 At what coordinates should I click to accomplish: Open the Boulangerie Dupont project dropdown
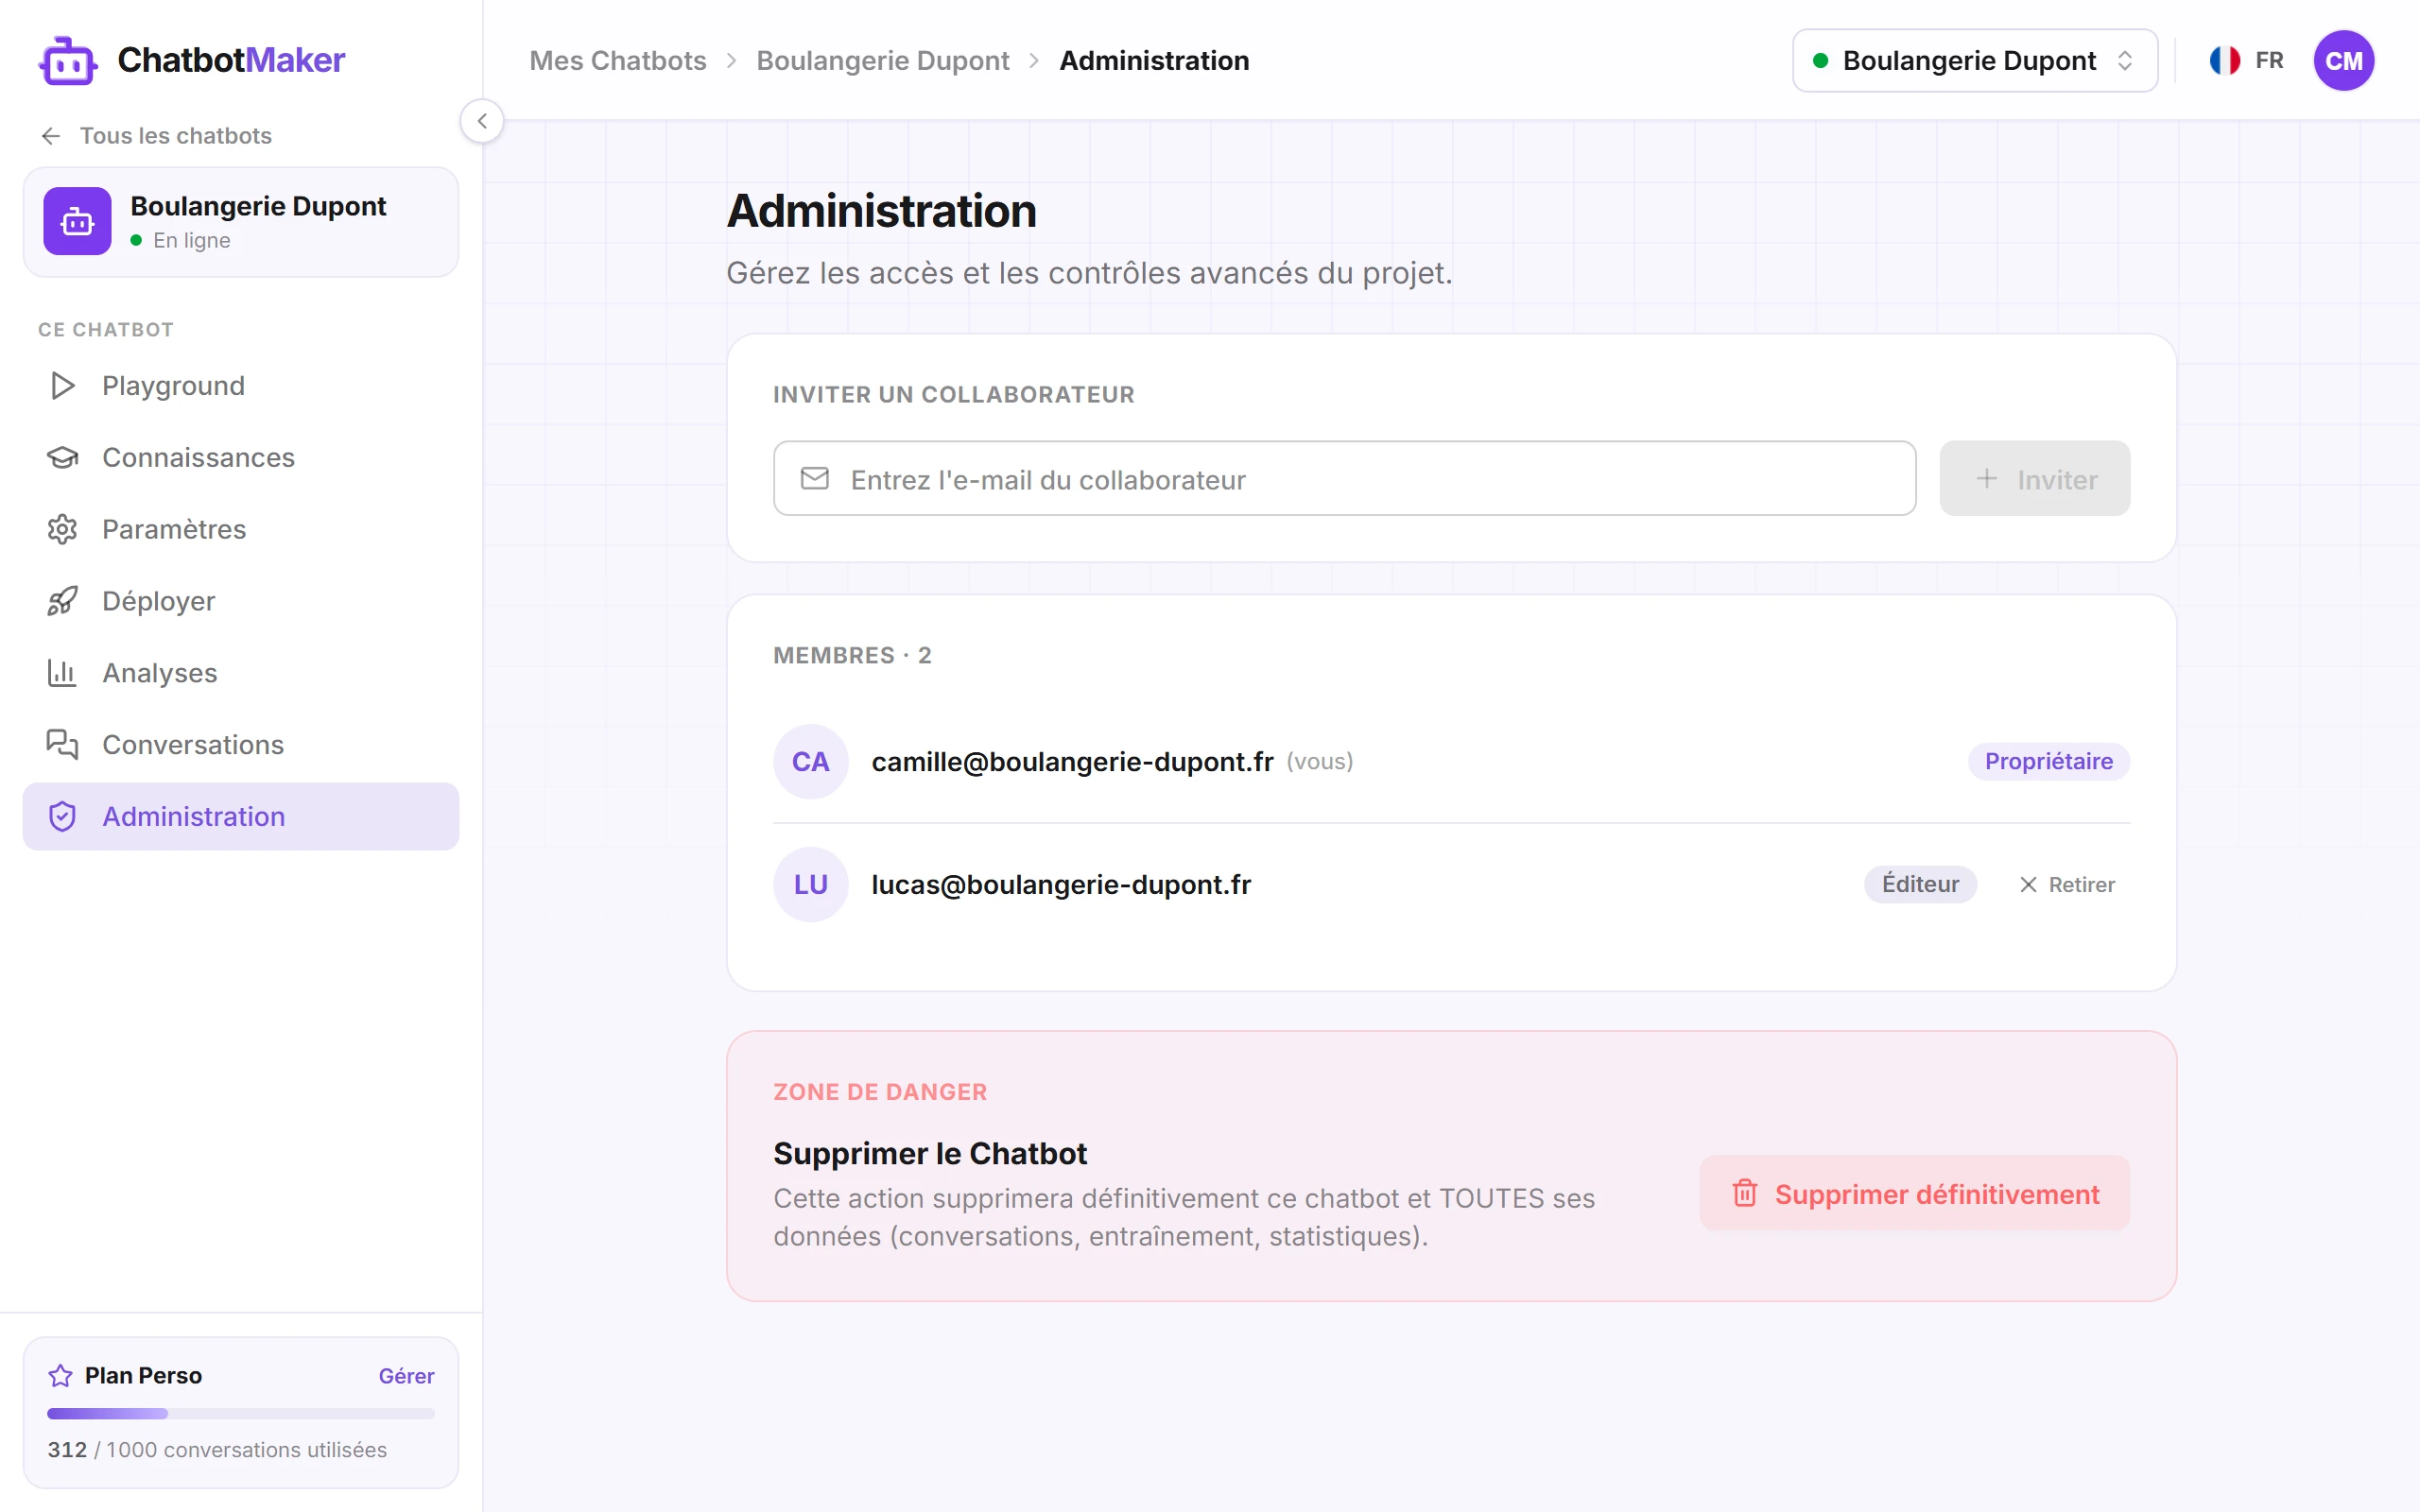pyautogui.click(x=1975, y=61)
